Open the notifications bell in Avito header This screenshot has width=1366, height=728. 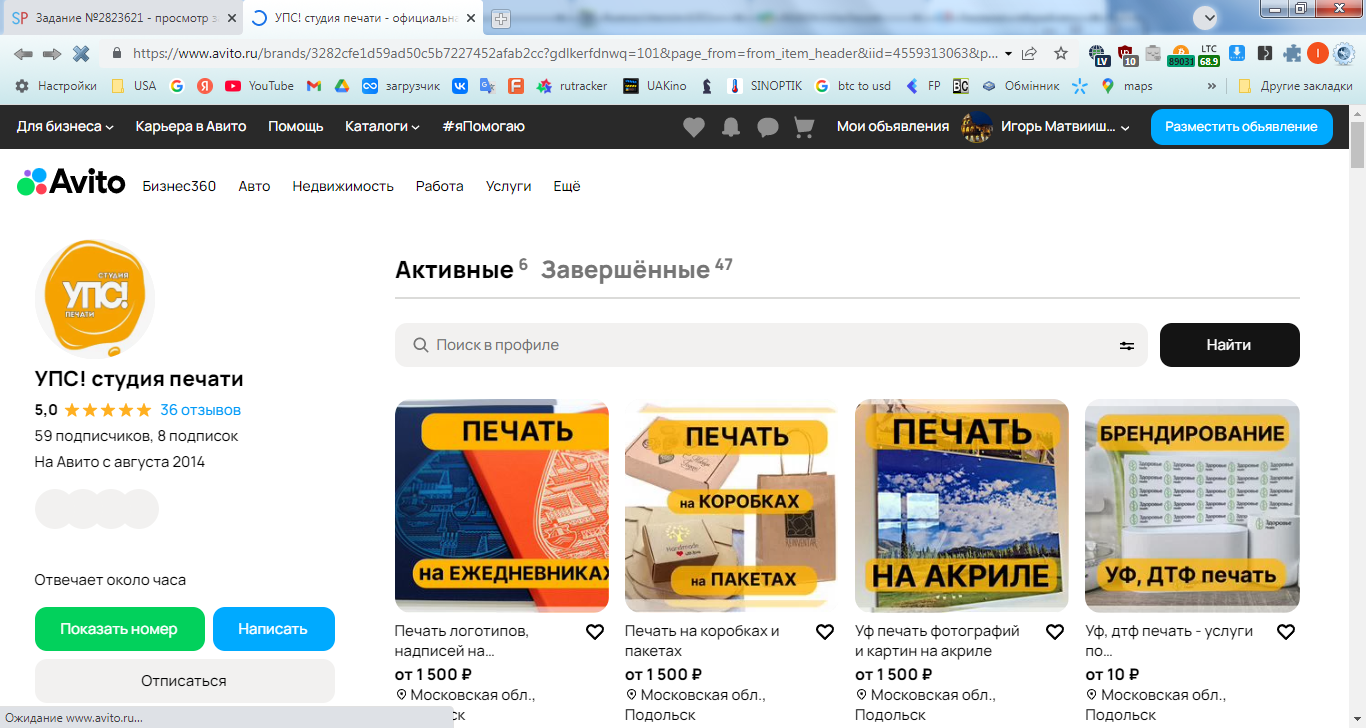731,127
